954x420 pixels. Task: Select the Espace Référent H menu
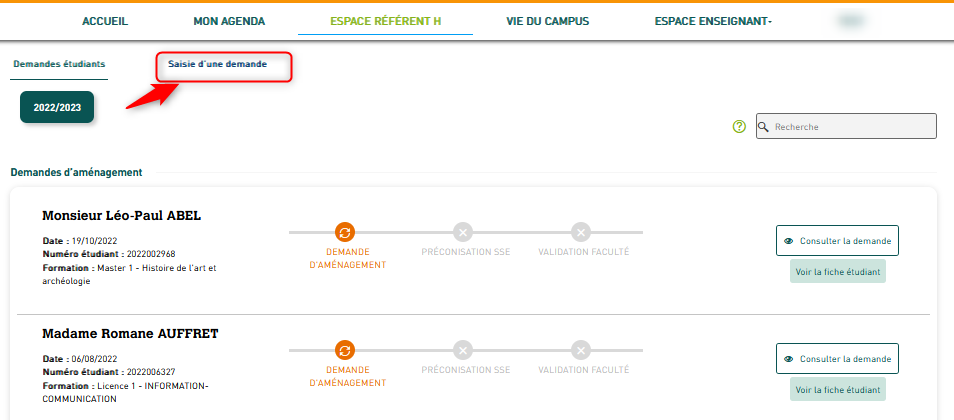(385, 20)
